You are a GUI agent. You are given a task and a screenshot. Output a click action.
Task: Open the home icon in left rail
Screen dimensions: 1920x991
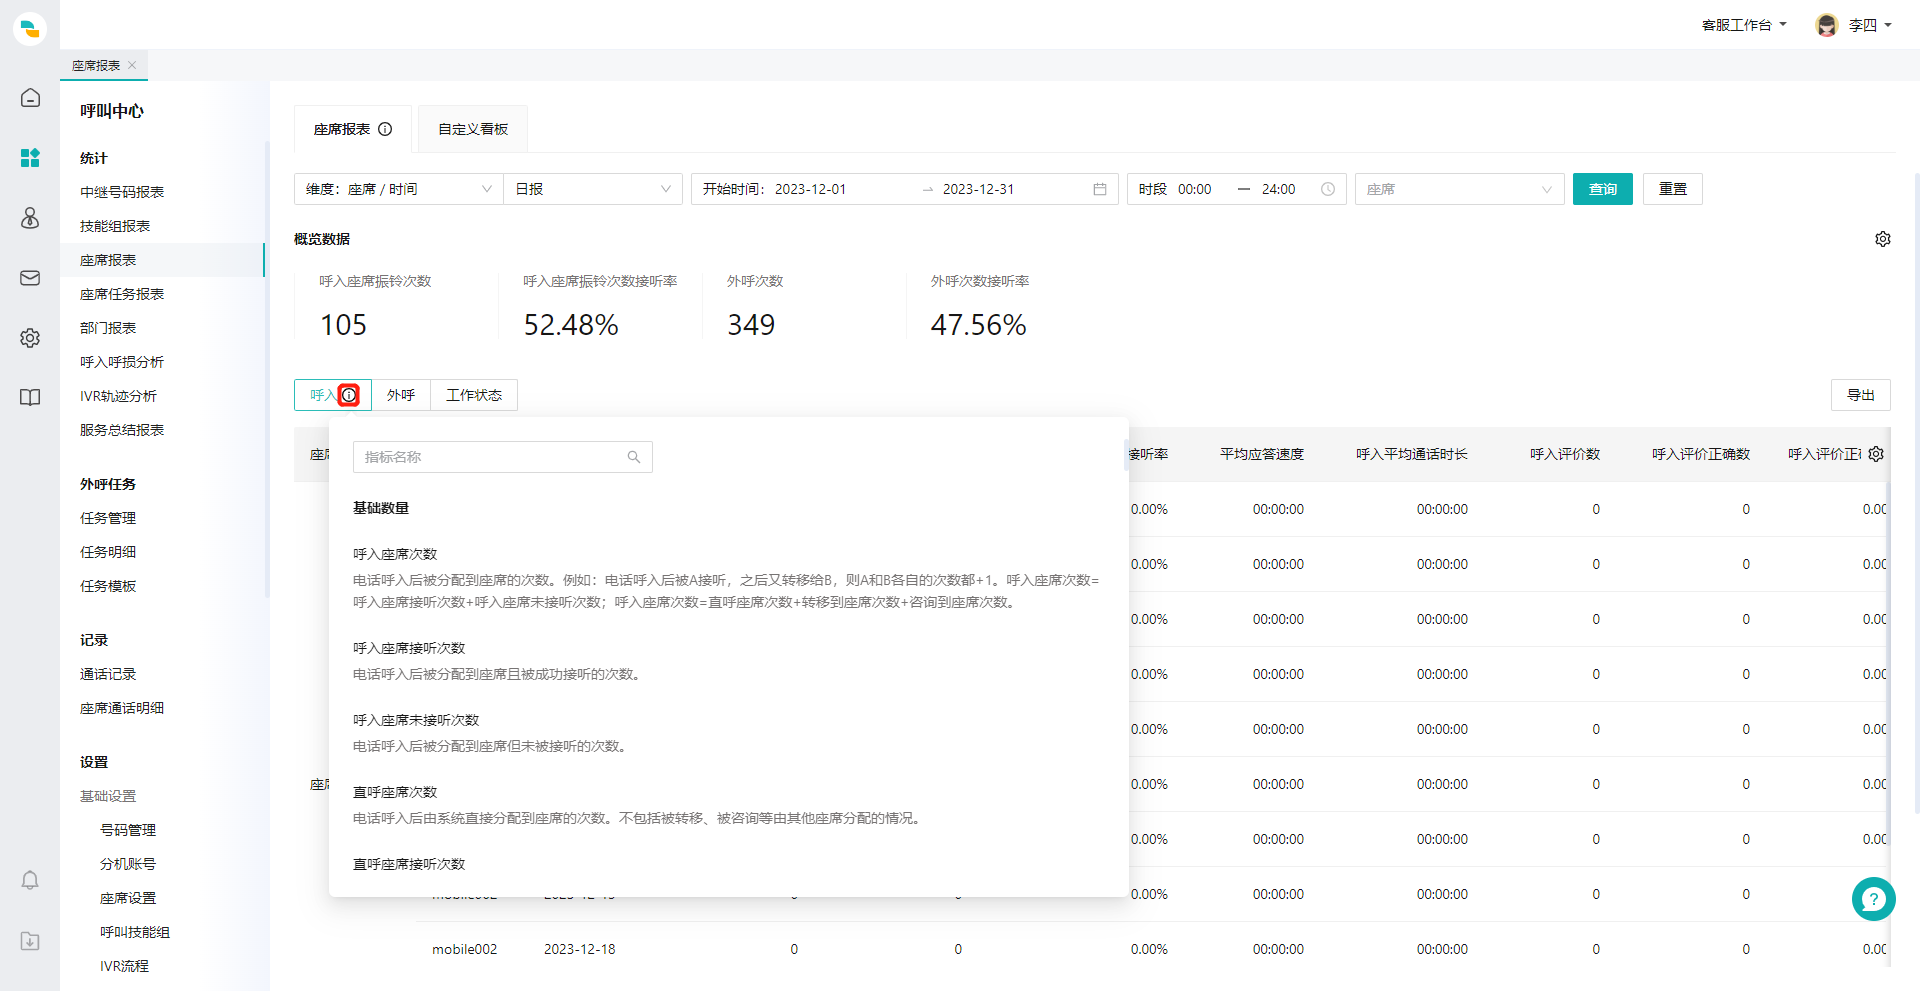point(30,98)
